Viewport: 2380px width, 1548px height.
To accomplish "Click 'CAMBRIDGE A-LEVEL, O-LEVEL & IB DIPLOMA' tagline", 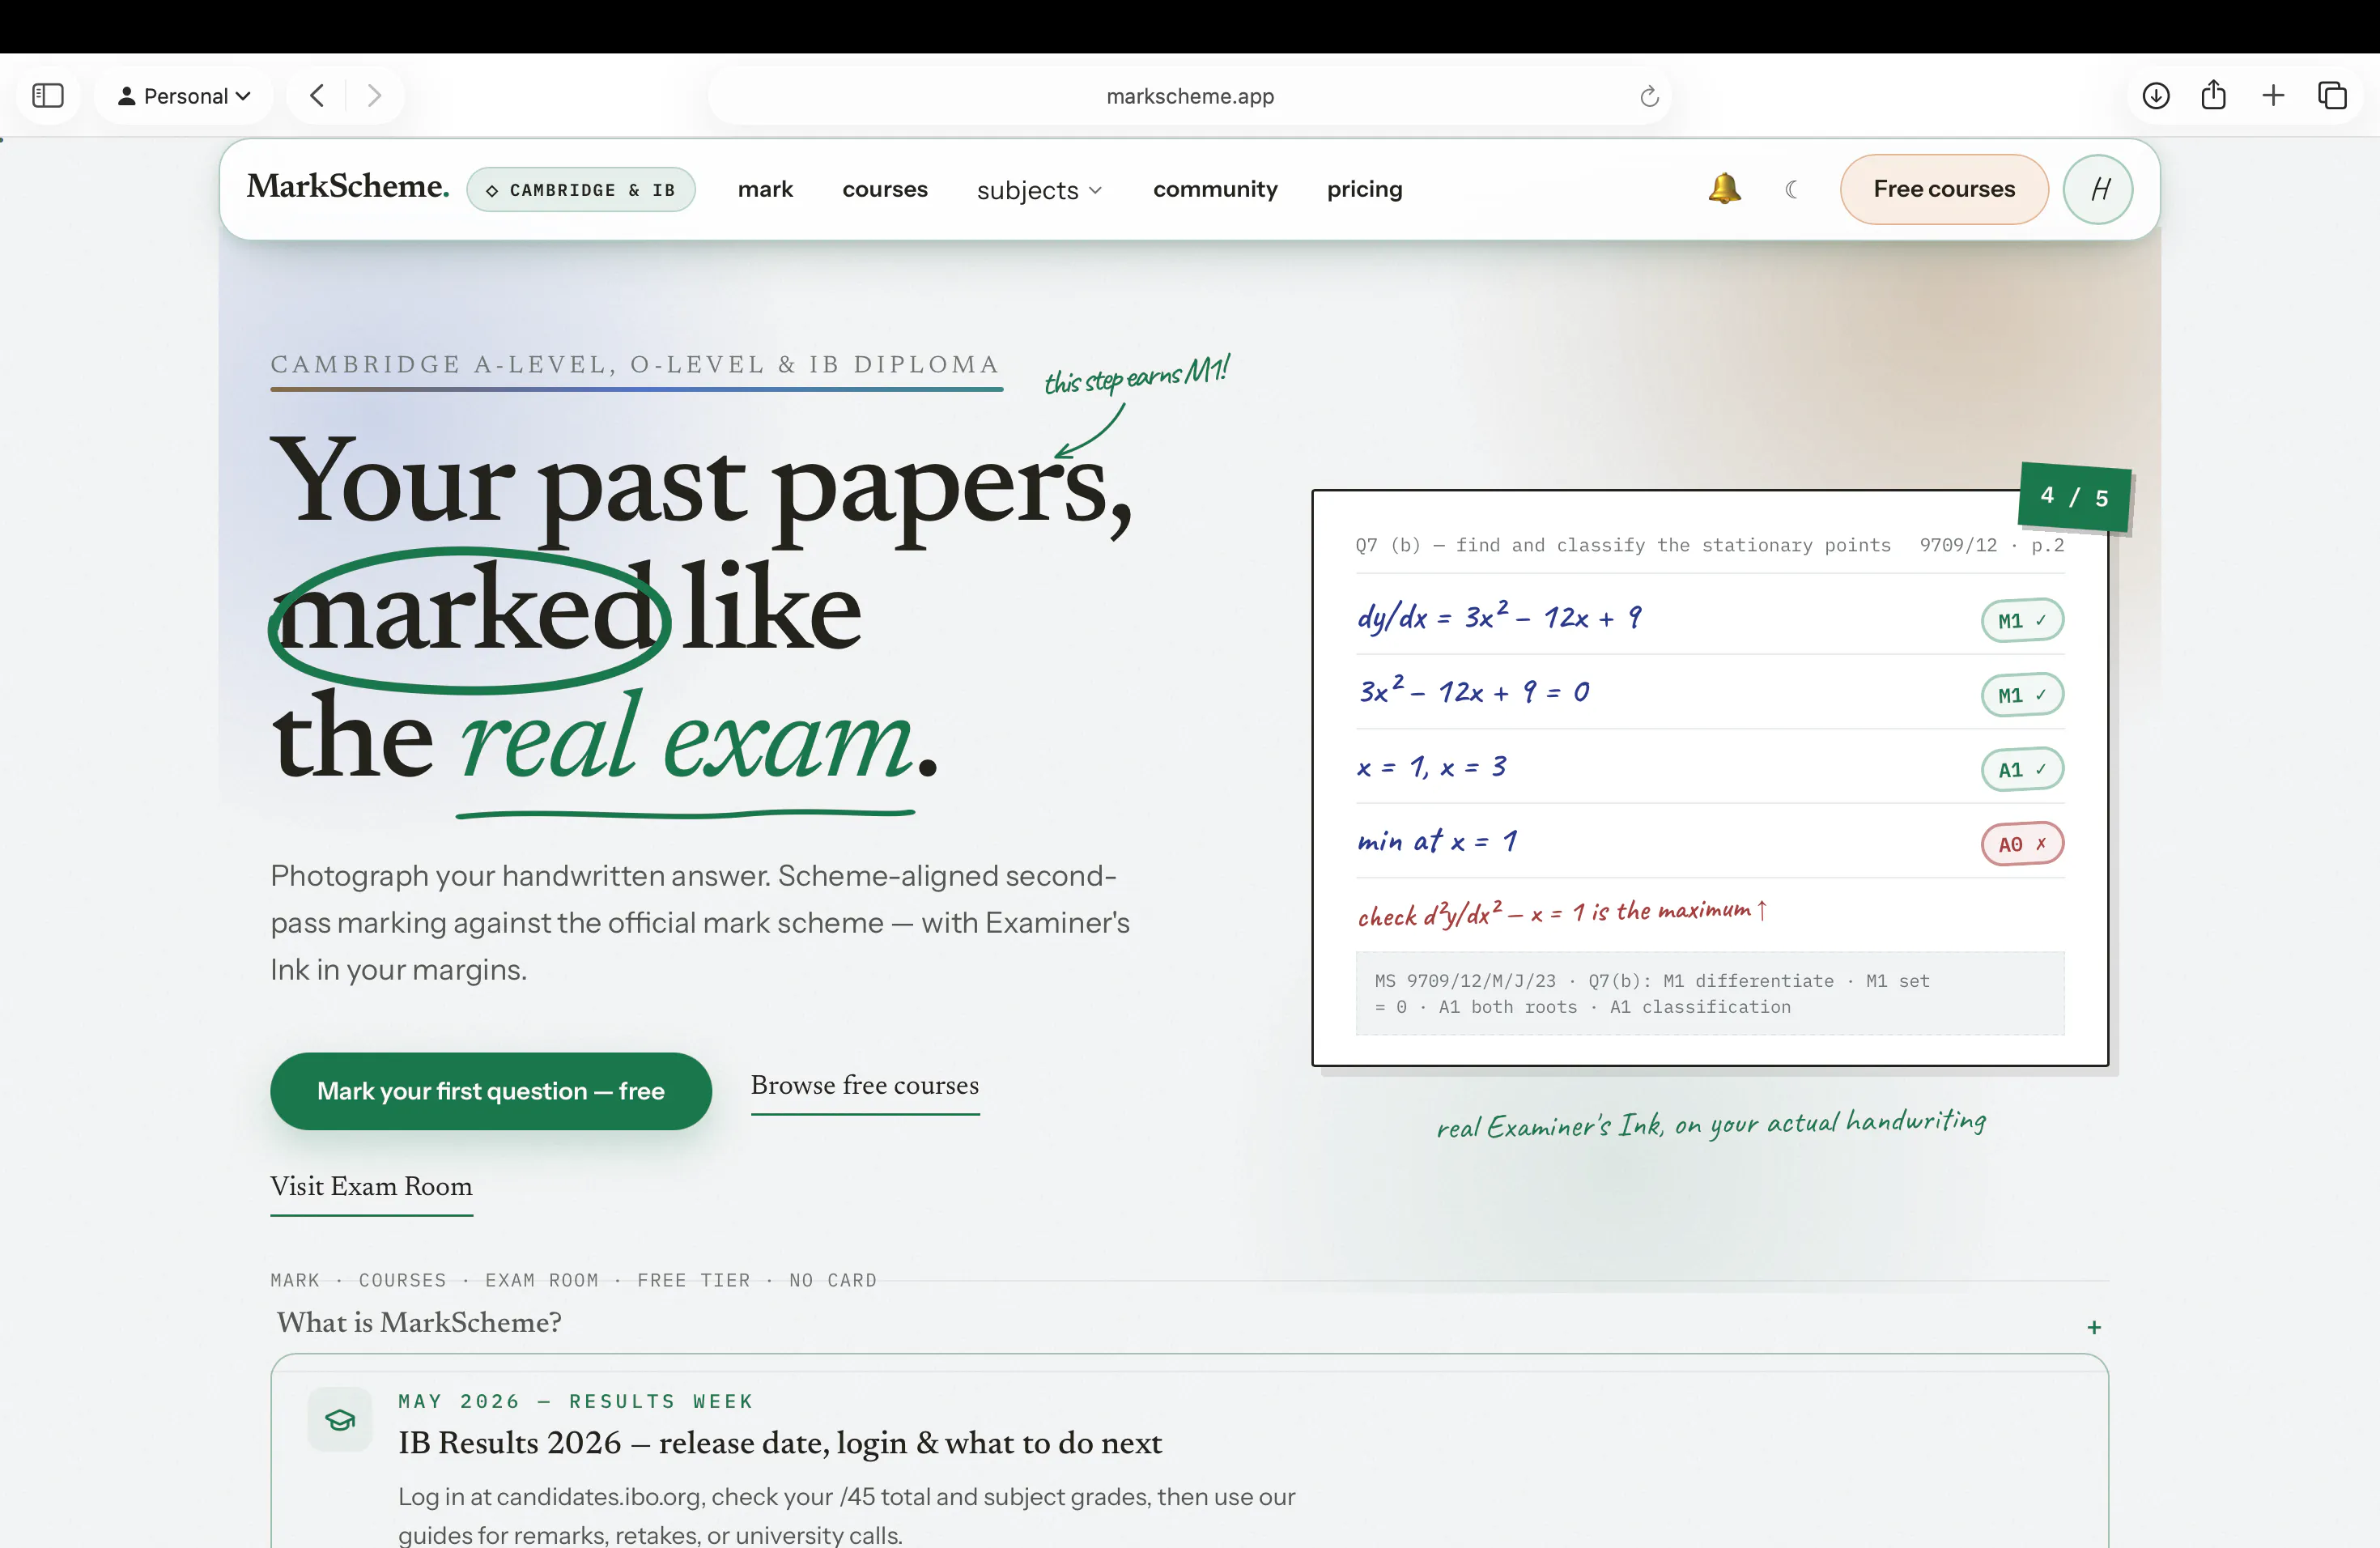I will [x=635, y=364].
